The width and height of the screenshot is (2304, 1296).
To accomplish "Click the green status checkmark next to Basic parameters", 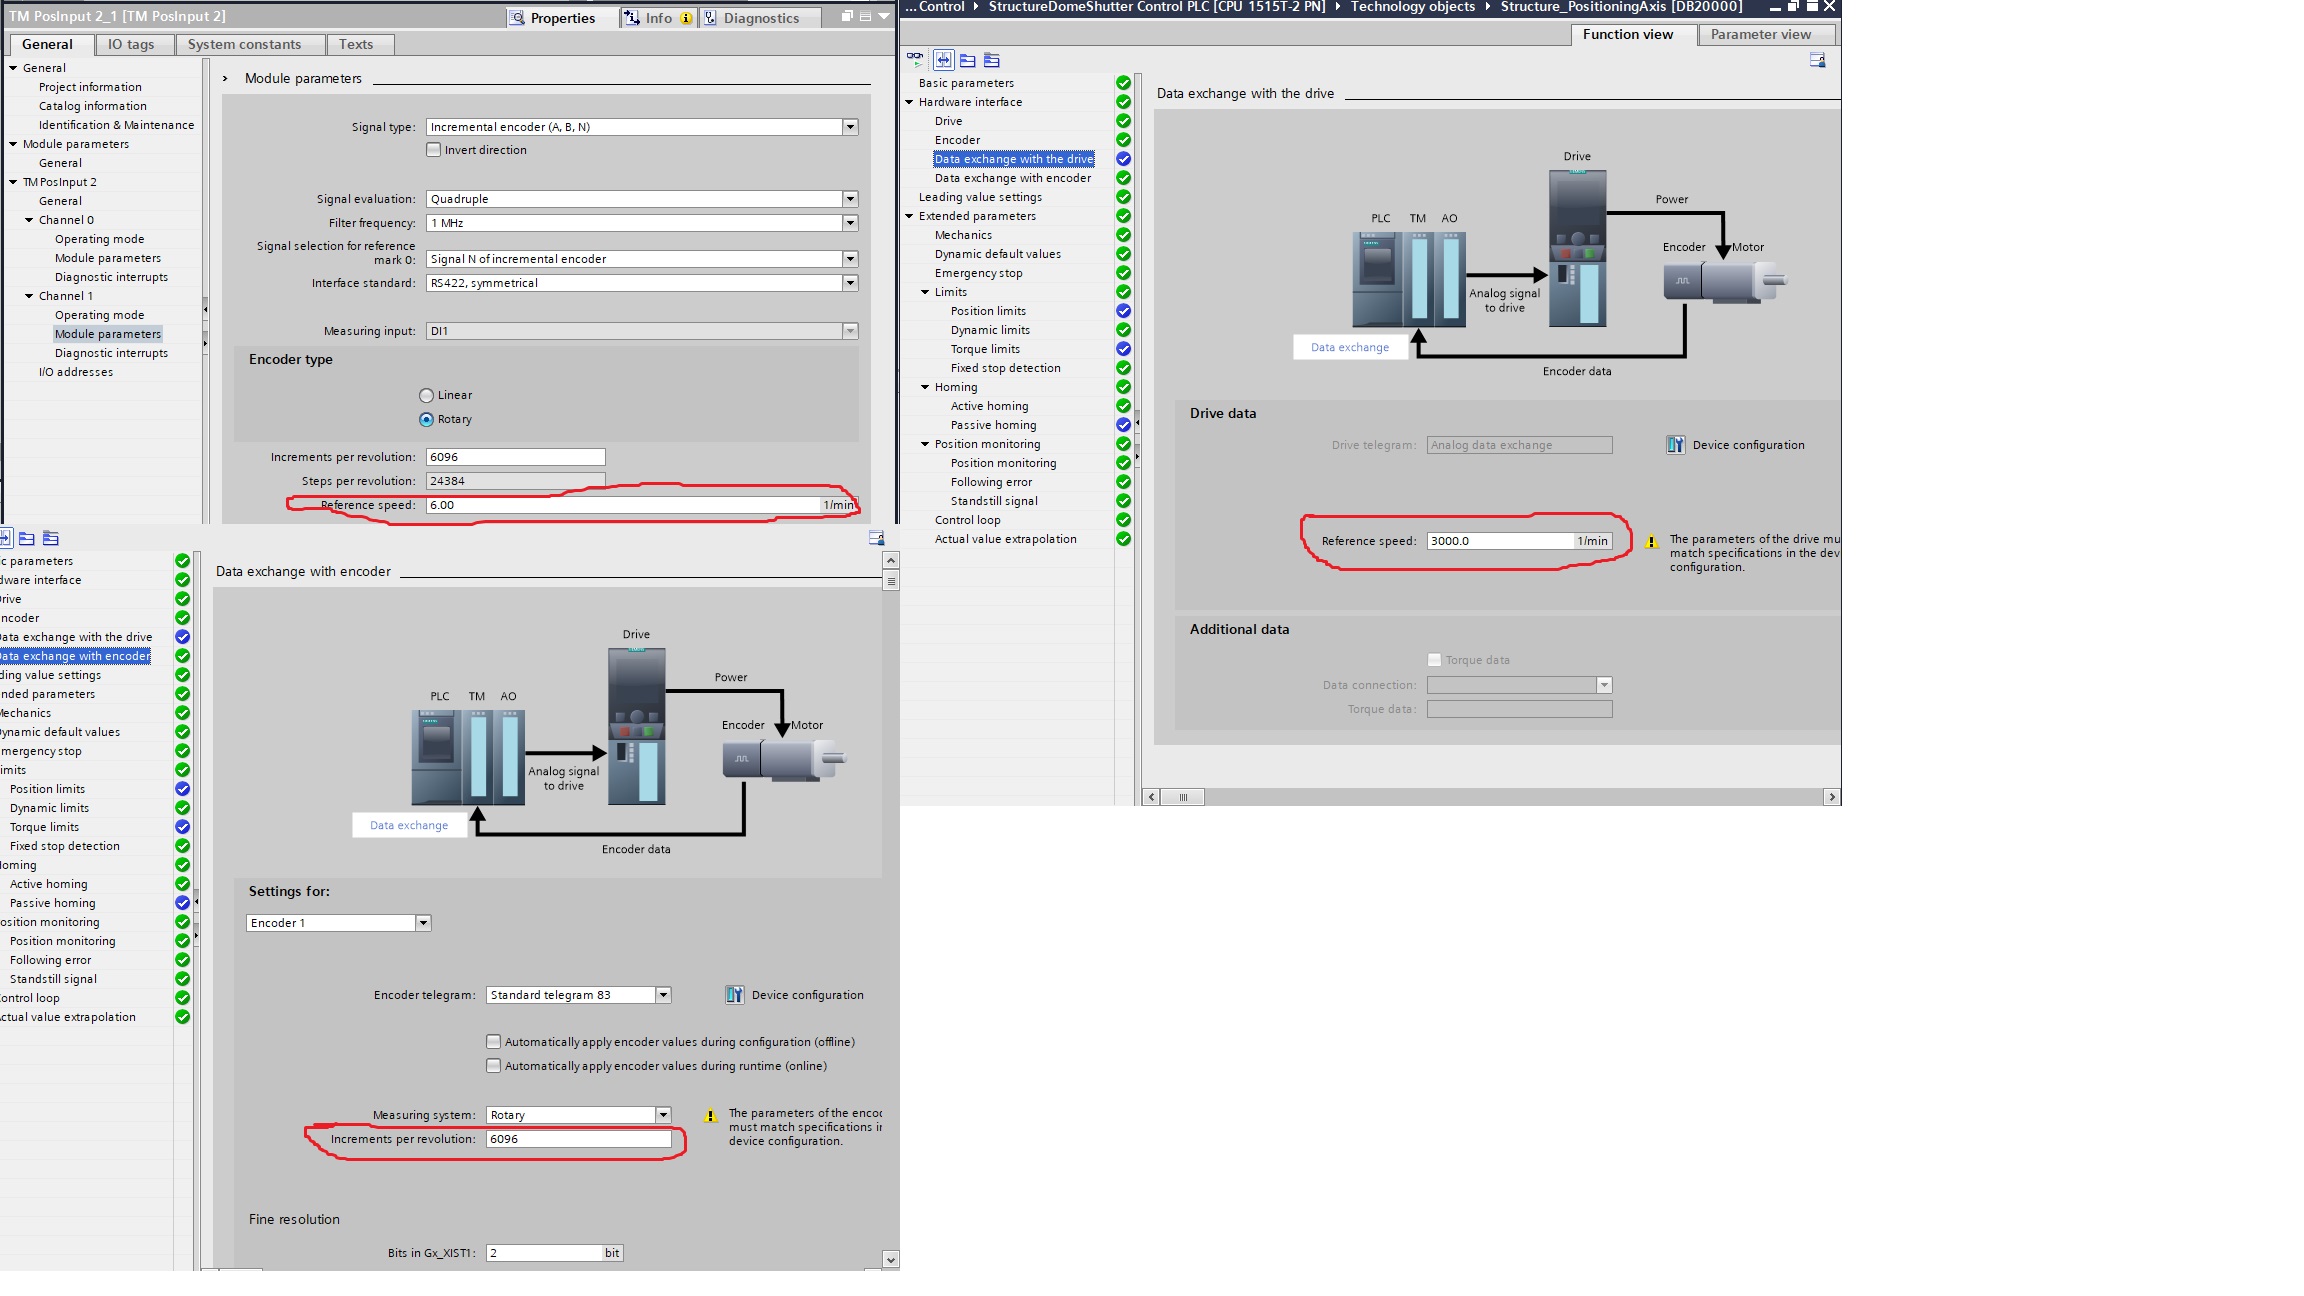I will click(x=1123, y=83).
